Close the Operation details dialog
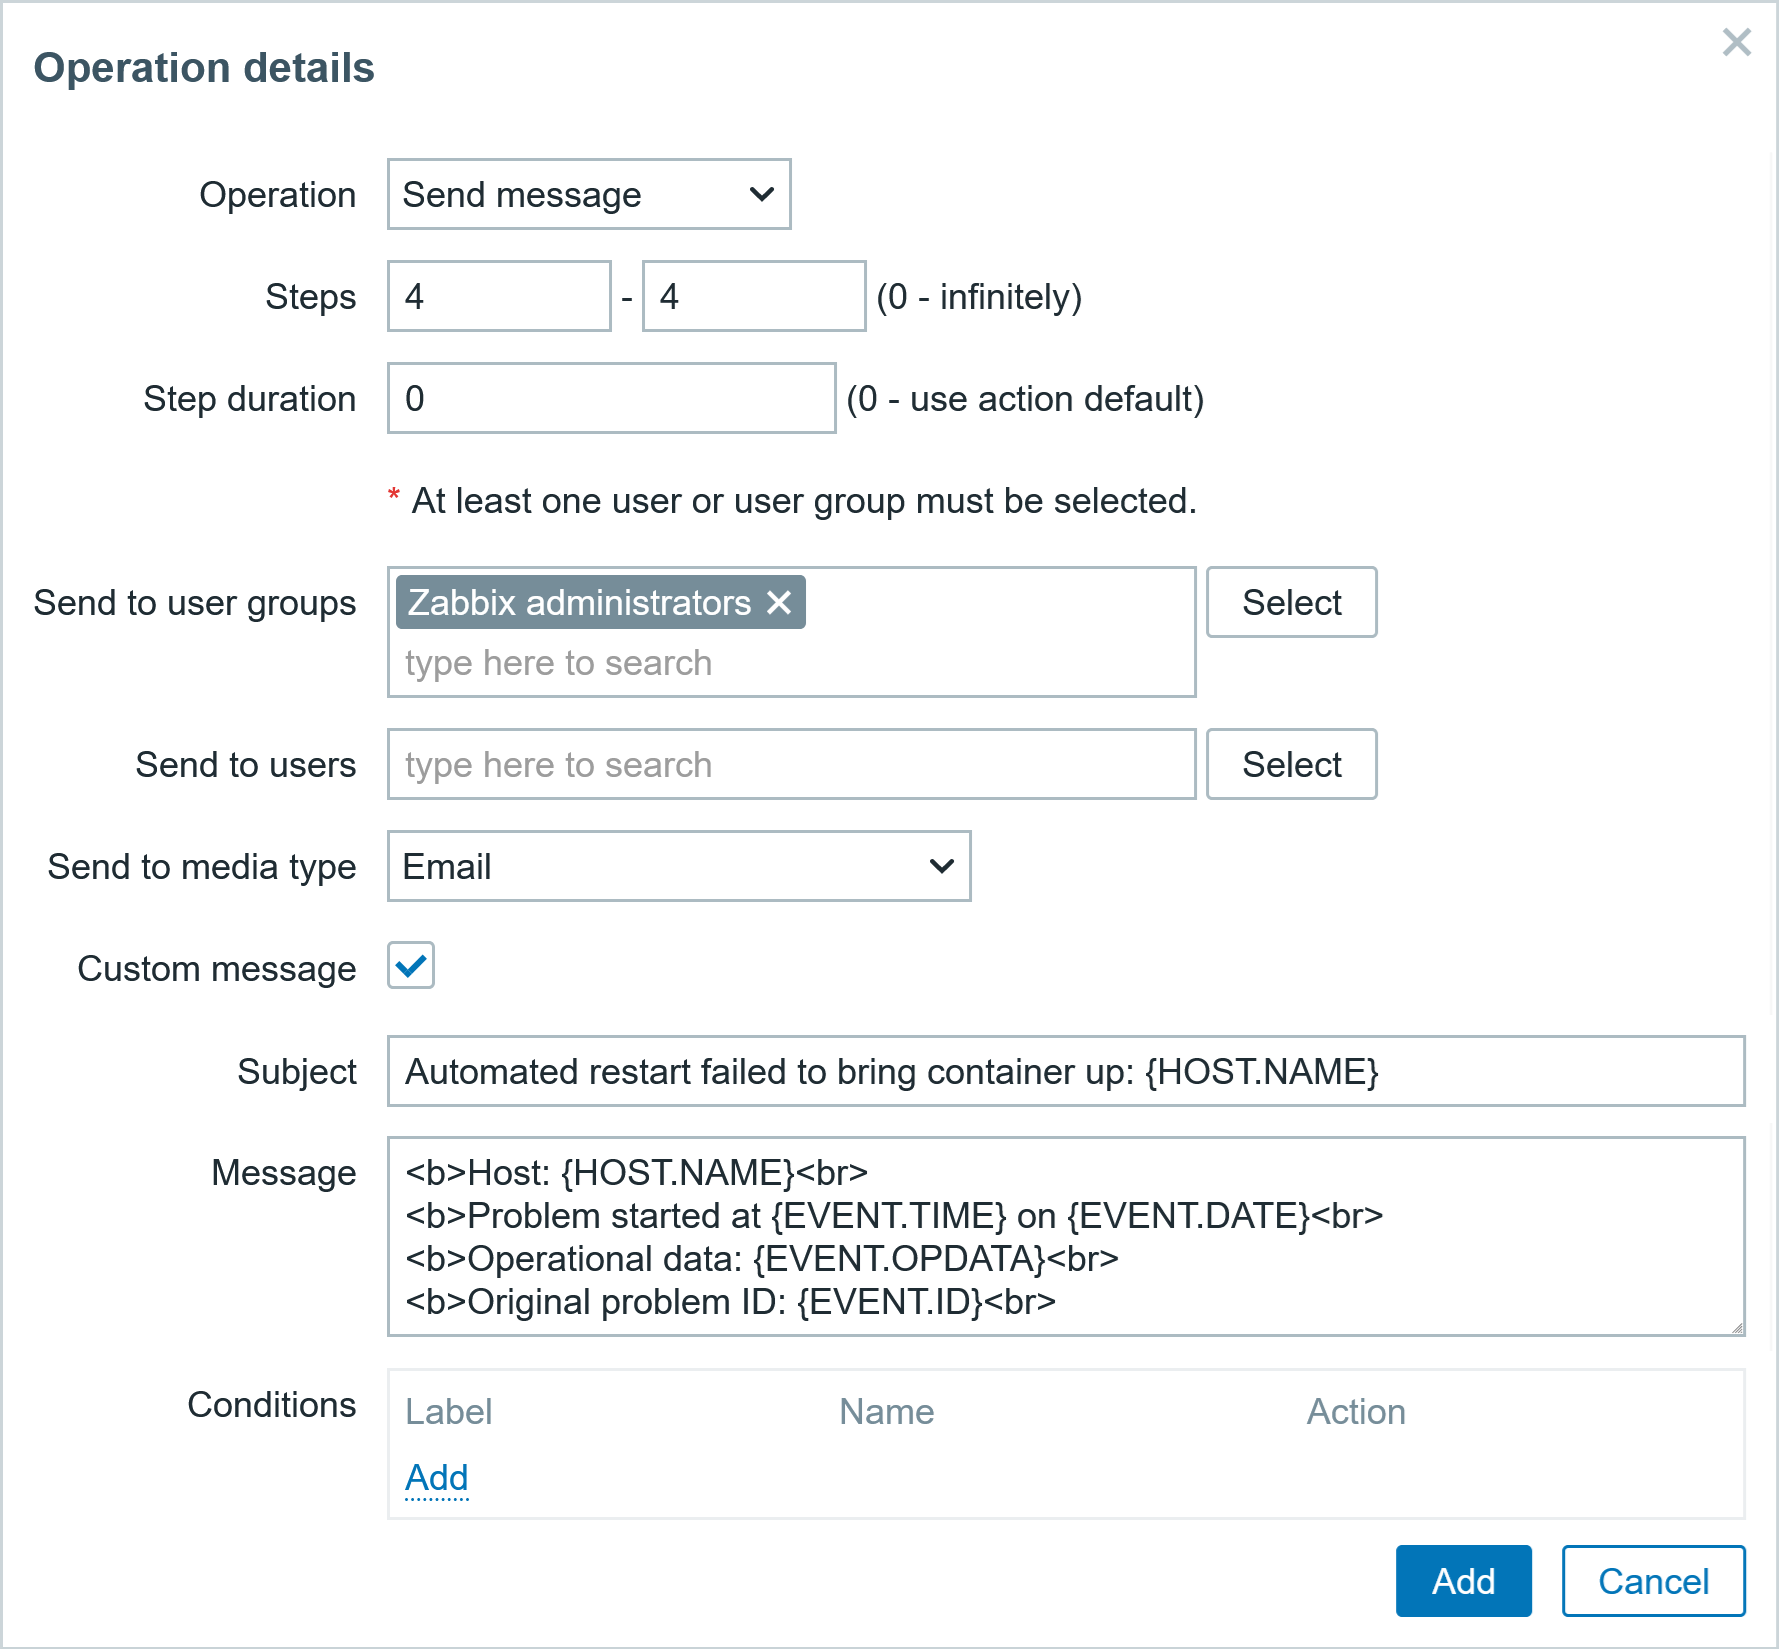This screenshot has height=1649, width=1779. click(x=1736, y=42)
